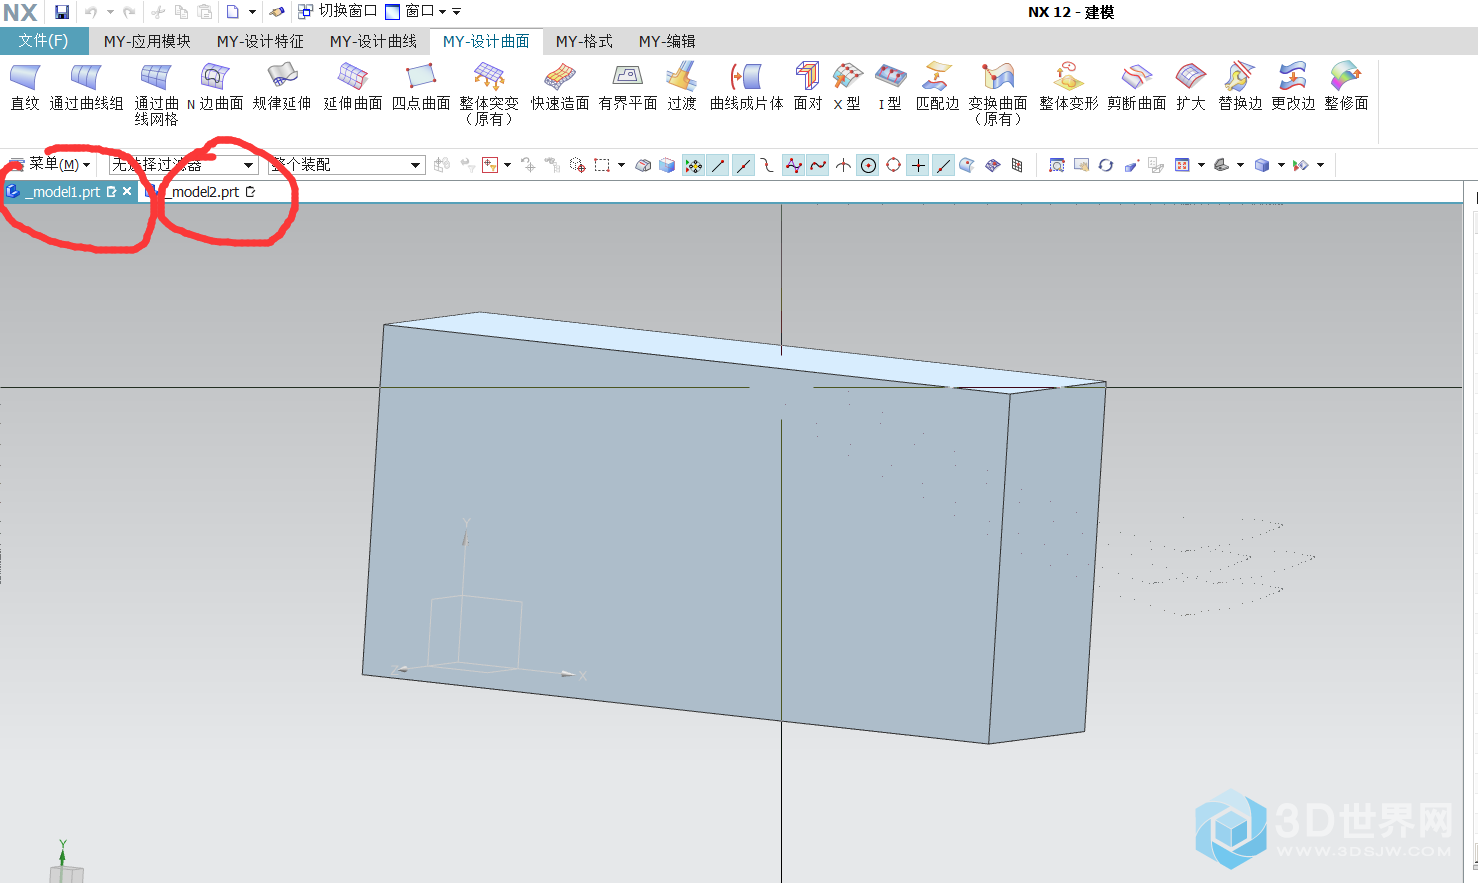Open the 规律延伸 law extension tool
This screenshot has height=883, width=1478.
(x=282, y=87)
